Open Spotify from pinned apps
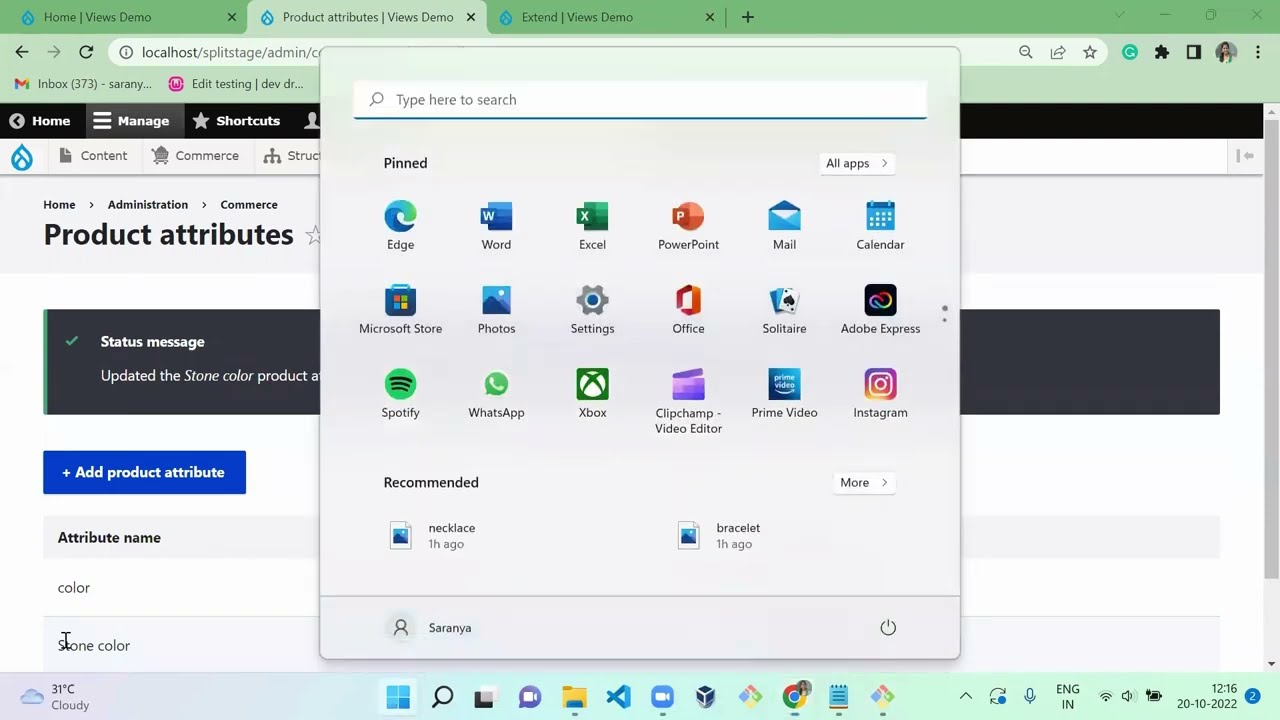Image resolution: width=1280 pixels, height=720 pixels. click(400, 394)
